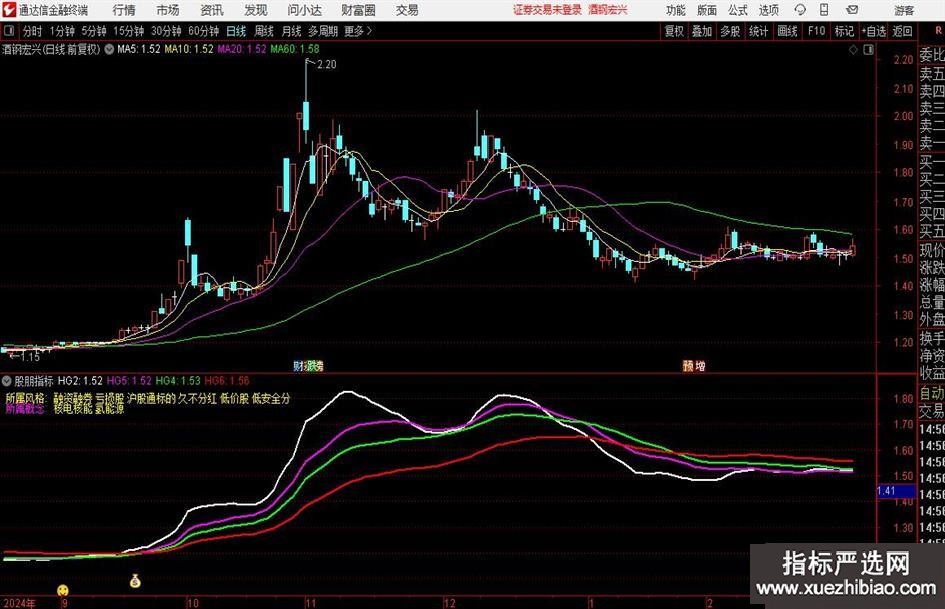The image size is (945, 609).
Task: Open the 财富圈 menu
Action: (358, 10)
